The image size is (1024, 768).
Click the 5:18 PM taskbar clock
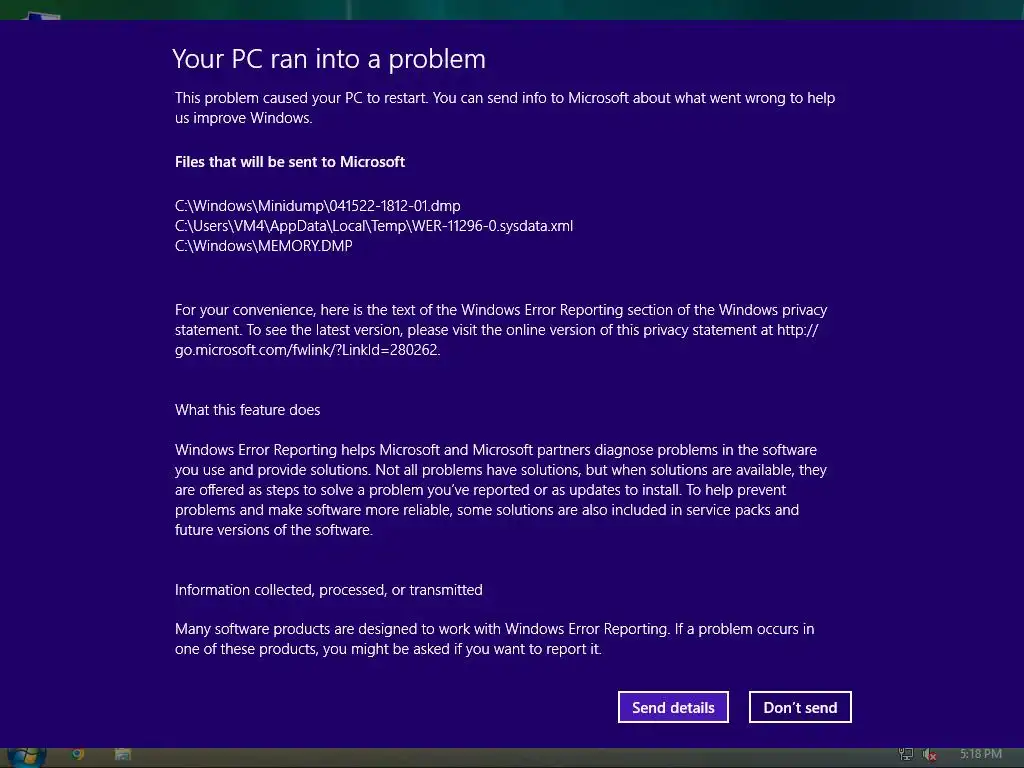[x=980, y=754]
